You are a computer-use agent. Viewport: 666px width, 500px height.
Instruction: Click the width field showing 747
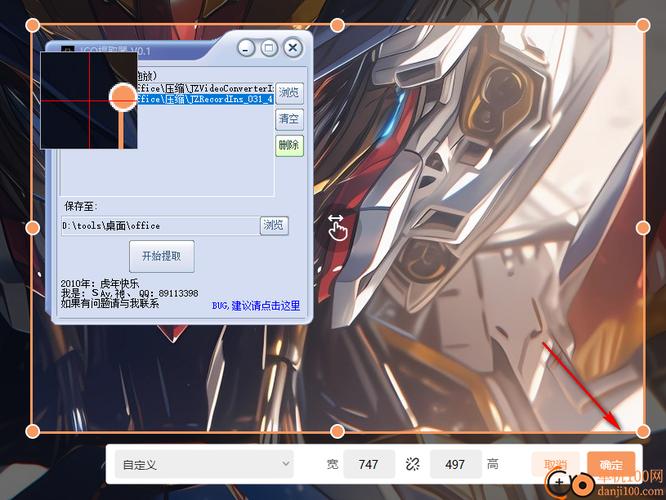click(369, 464)
